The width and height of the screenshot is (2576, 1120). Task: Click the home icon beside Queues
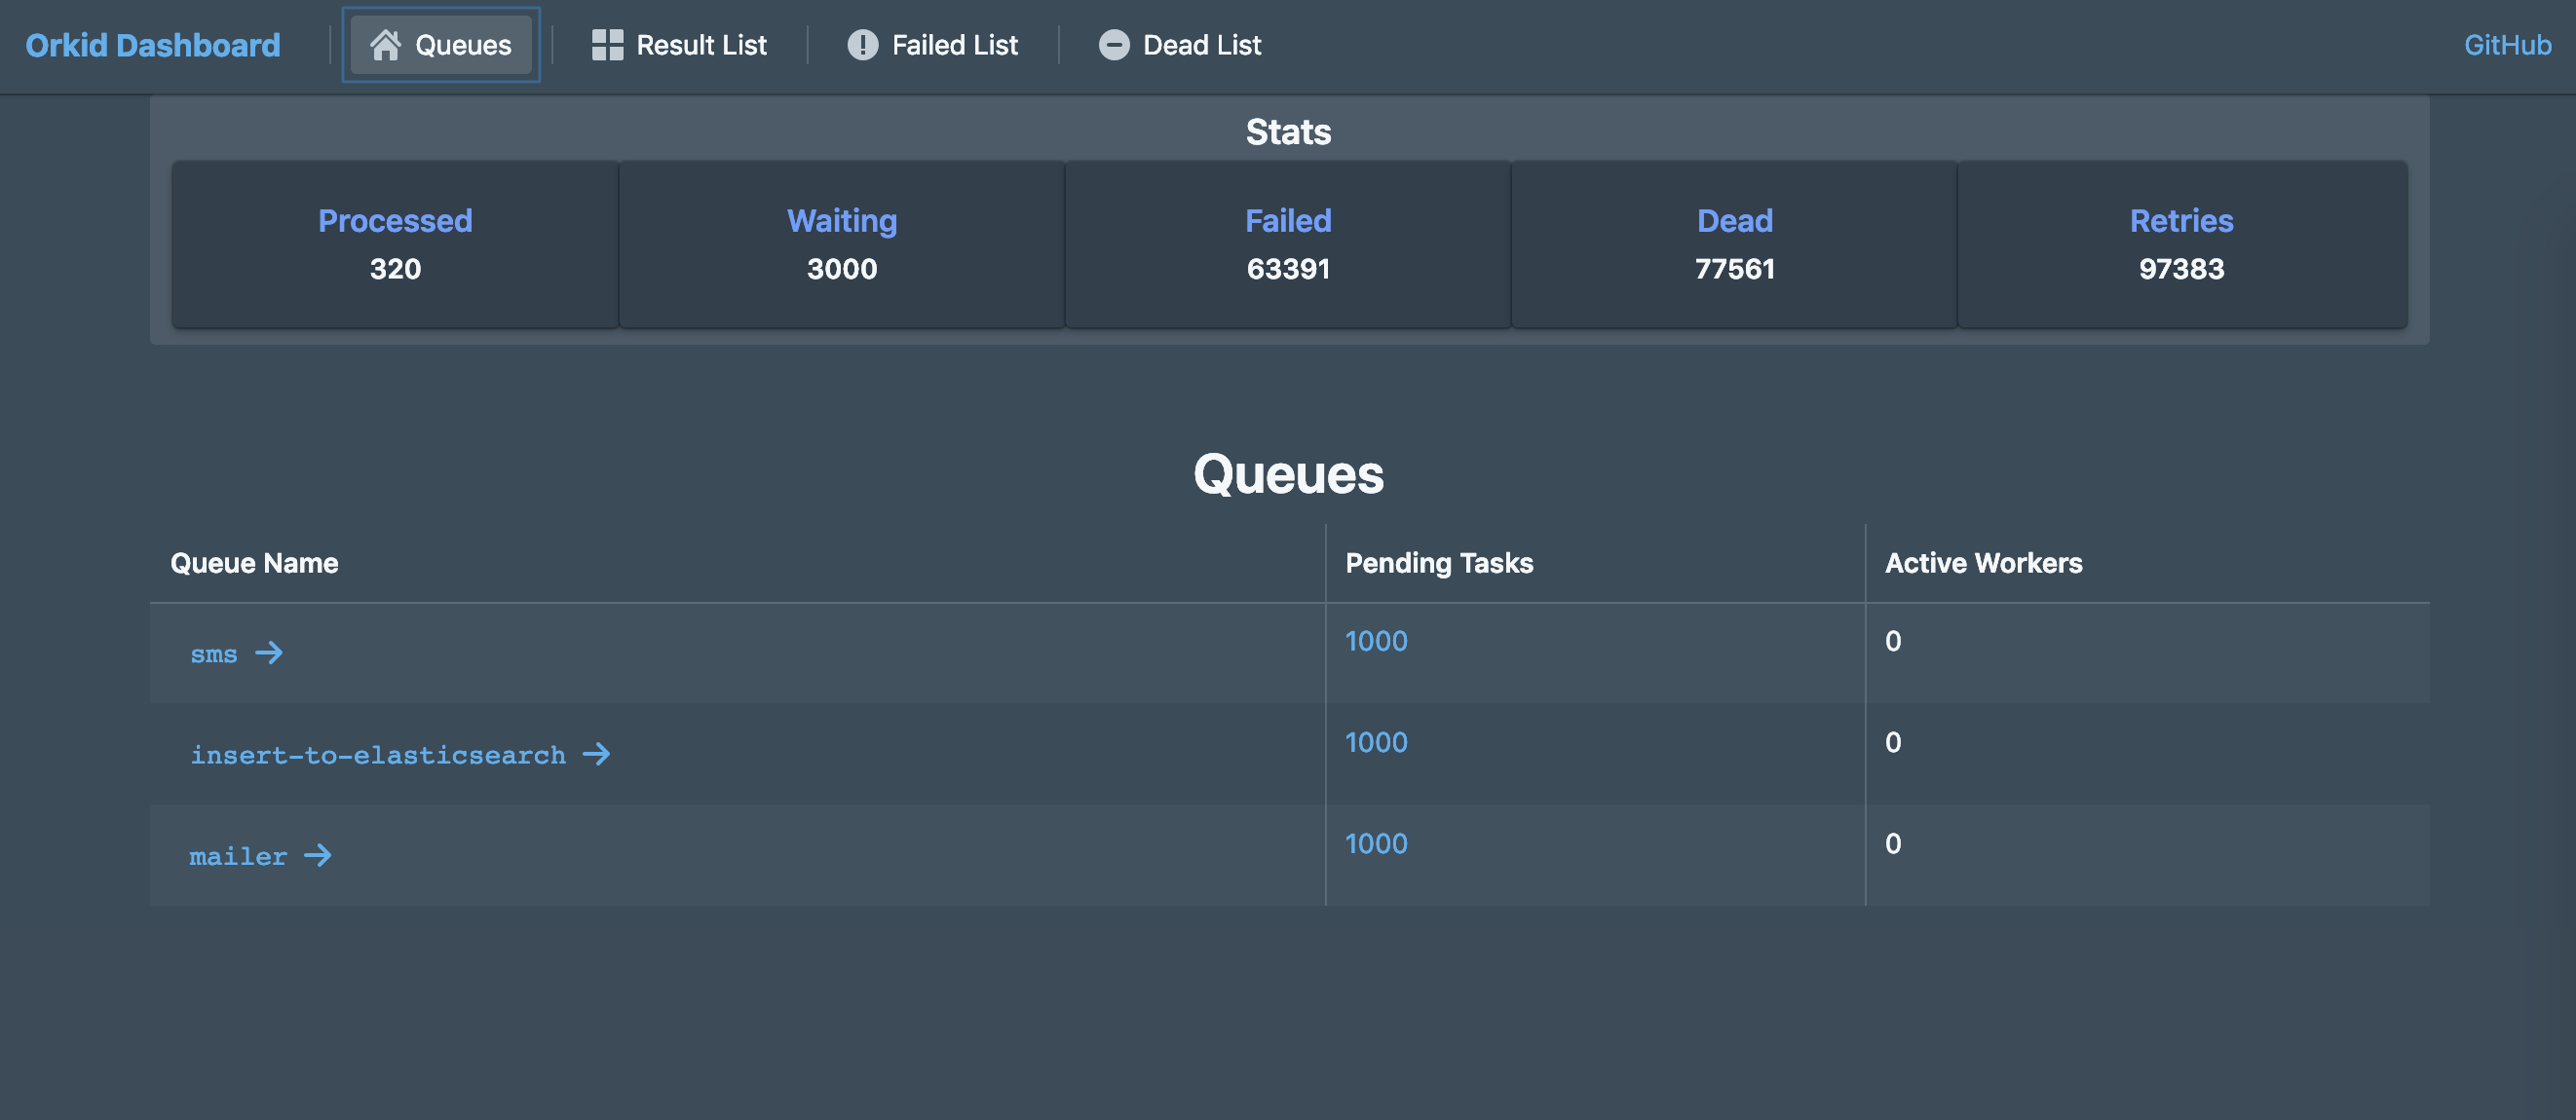click(x=385, y=45)
